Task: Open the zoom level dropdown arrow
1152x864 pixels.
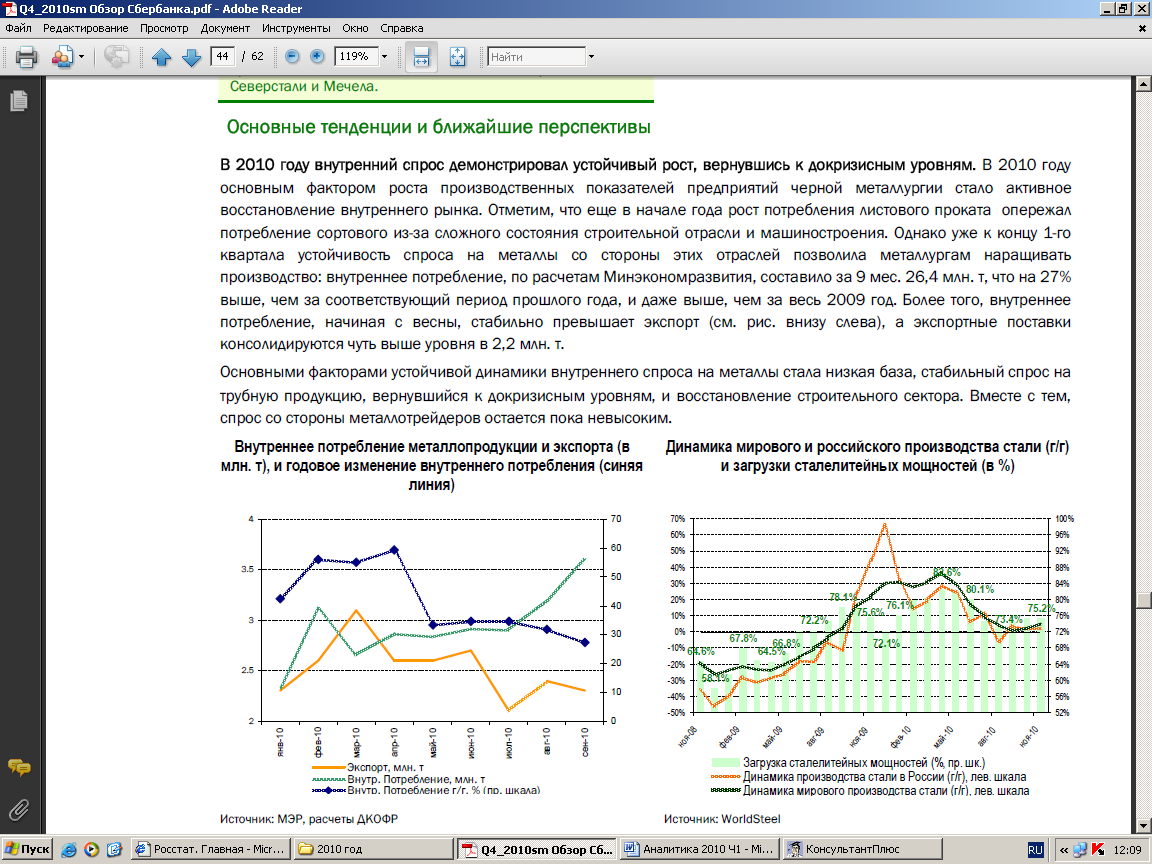Action: pos(384,57)
